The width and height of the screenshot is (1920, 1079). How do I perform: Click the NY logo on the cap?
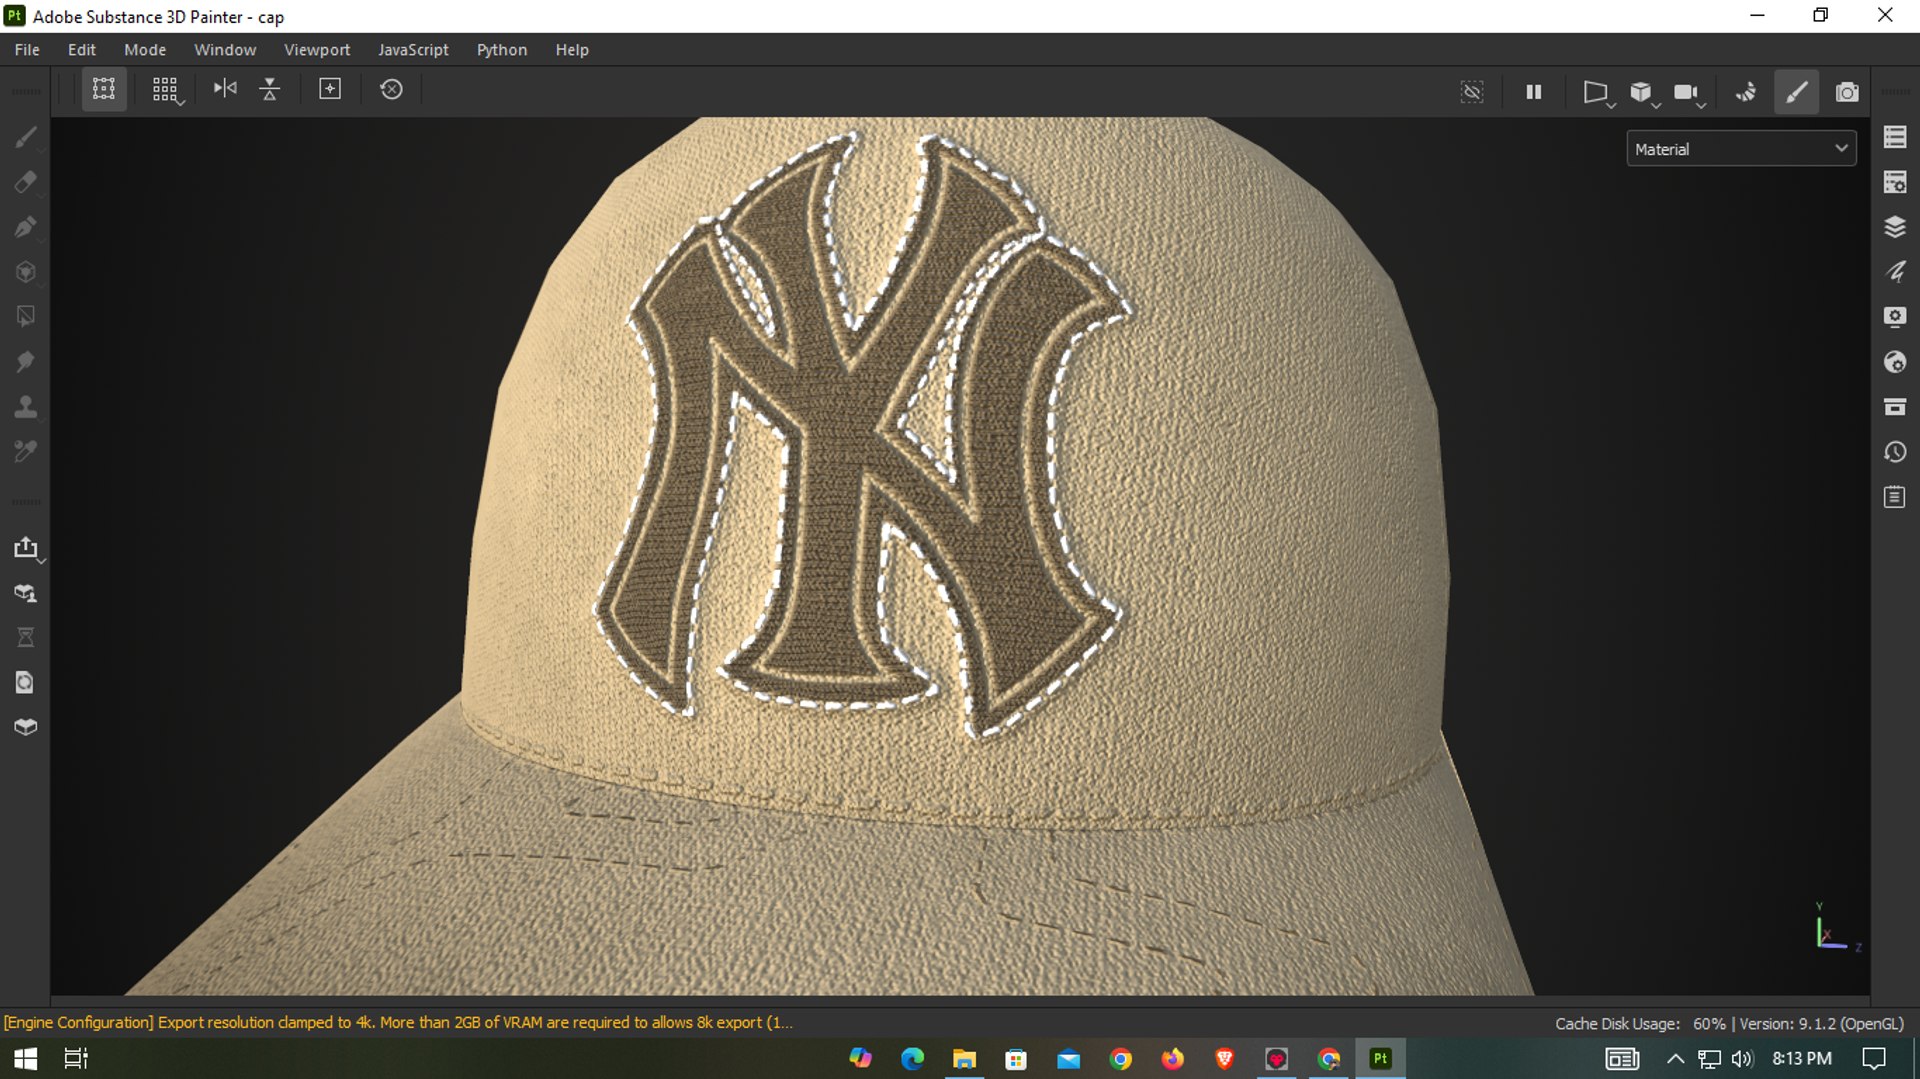(862, 435)
